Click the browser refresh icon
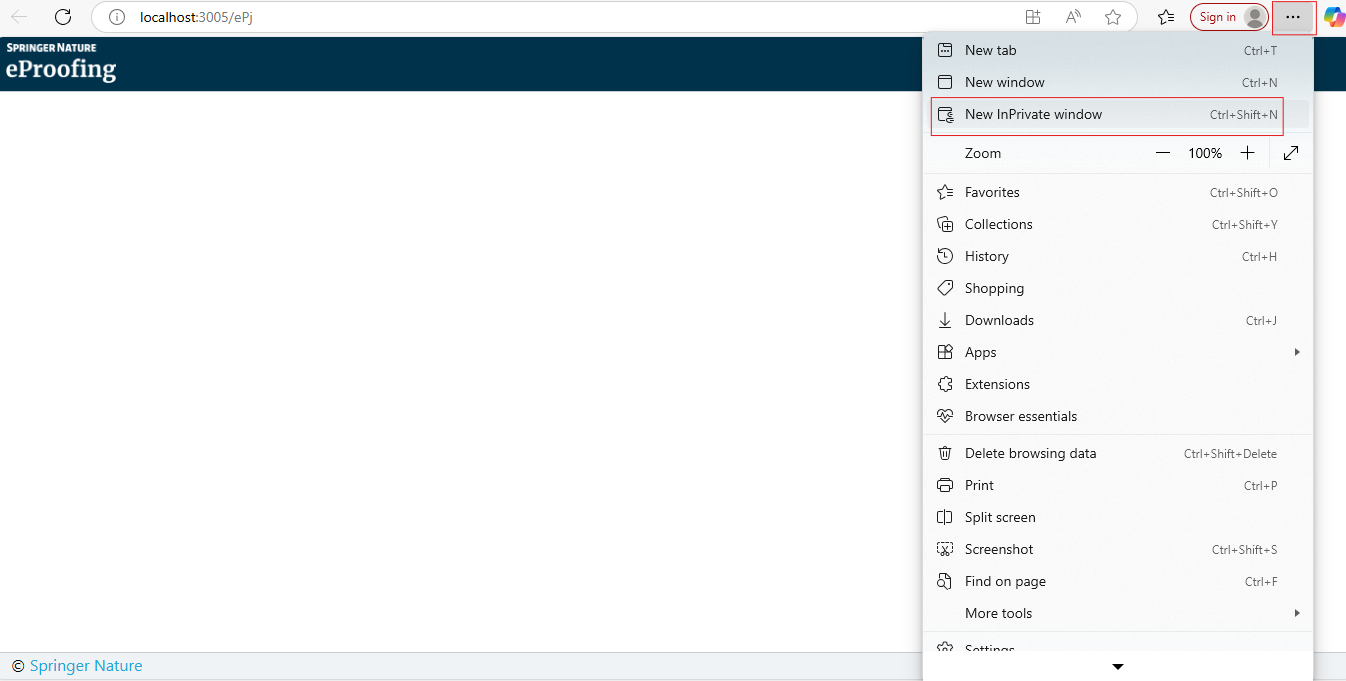The height and width of the screenshot is (681, 1346). 63,17
